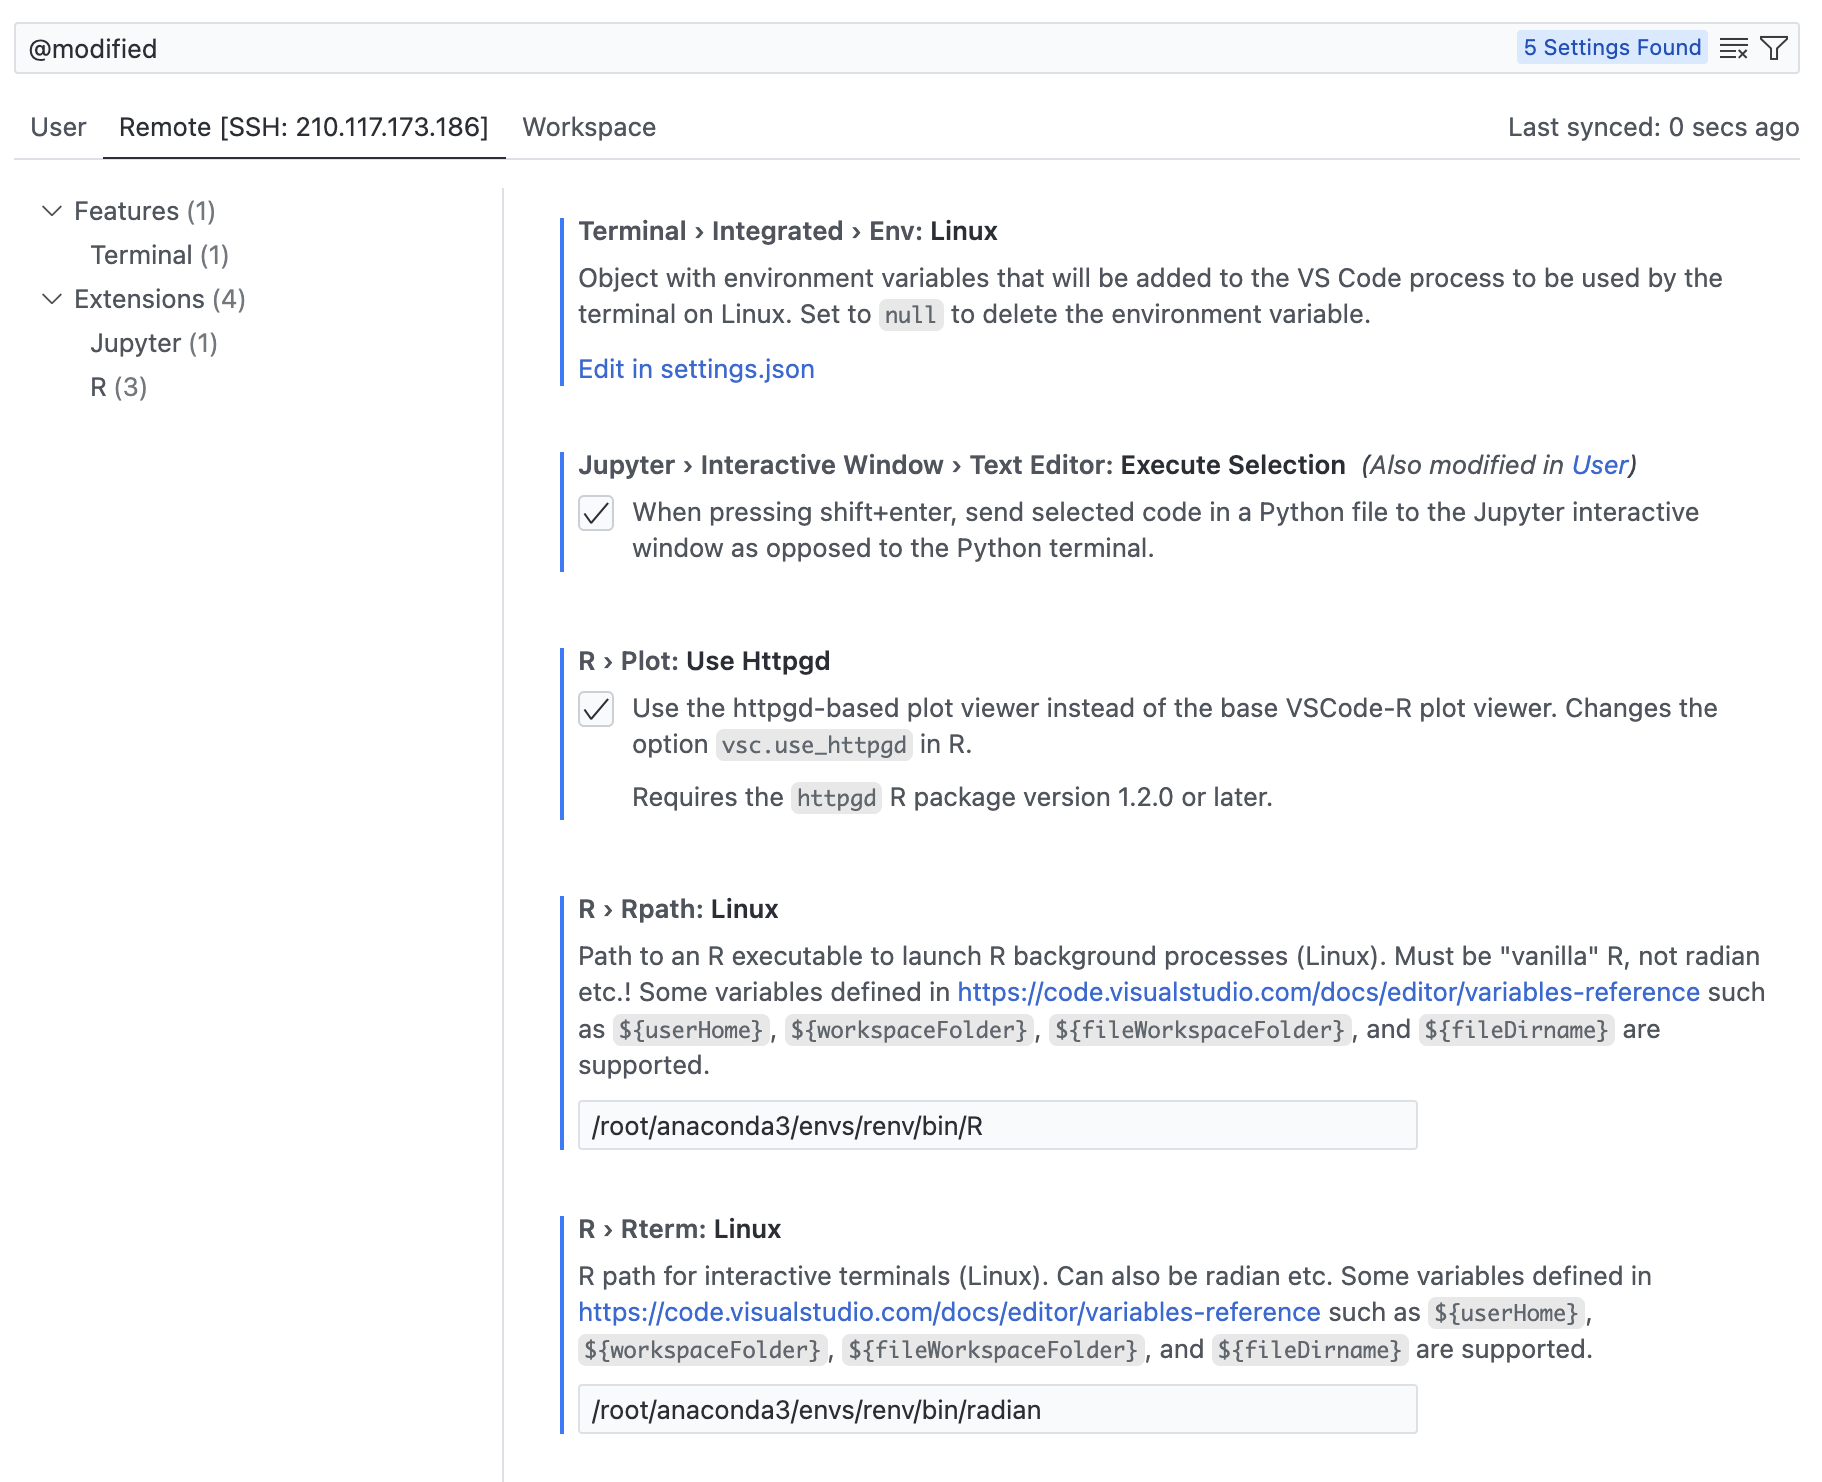Viewport: 1822px width, 1482px height.
Task: Select R (3) in the settings tree
Action: pos(118,387)
